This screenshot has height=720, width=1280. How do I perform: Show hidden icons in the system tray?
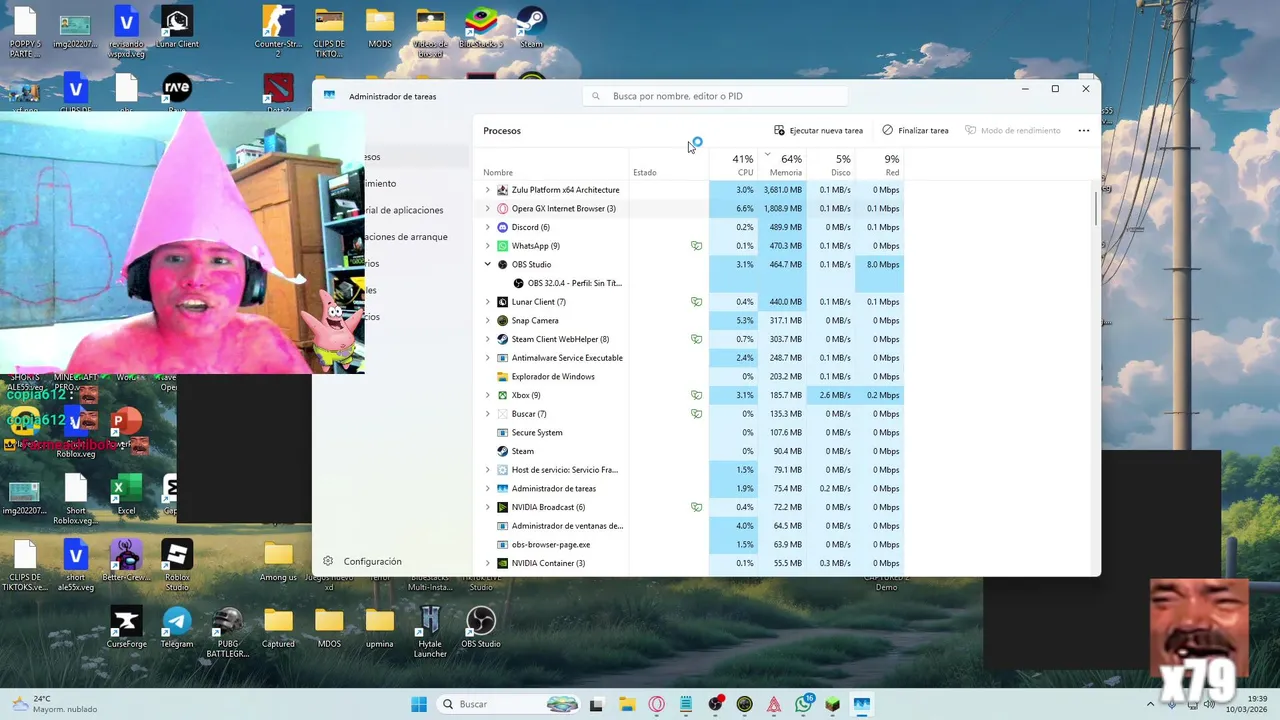(x=1150, y=704)
